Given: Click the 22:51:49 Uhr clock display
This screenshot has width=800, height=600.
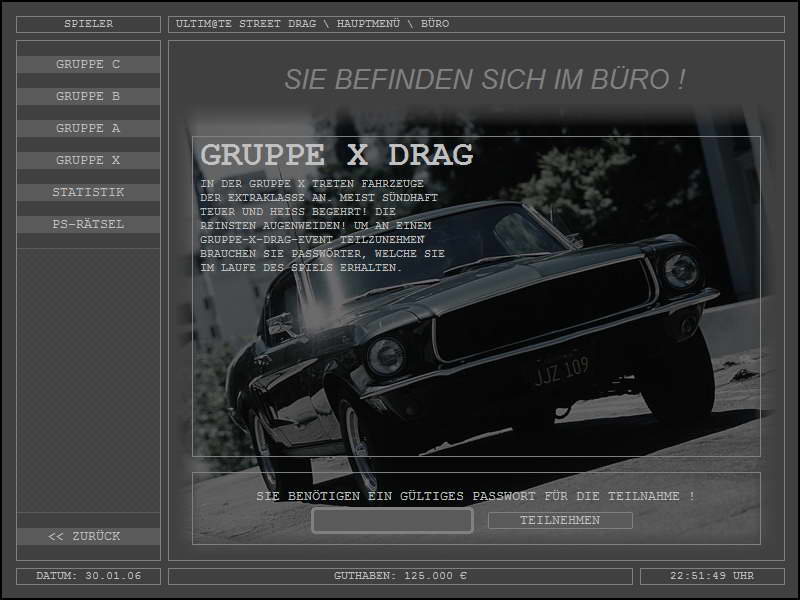Looking at the screenshot, I should click(711, 576).
